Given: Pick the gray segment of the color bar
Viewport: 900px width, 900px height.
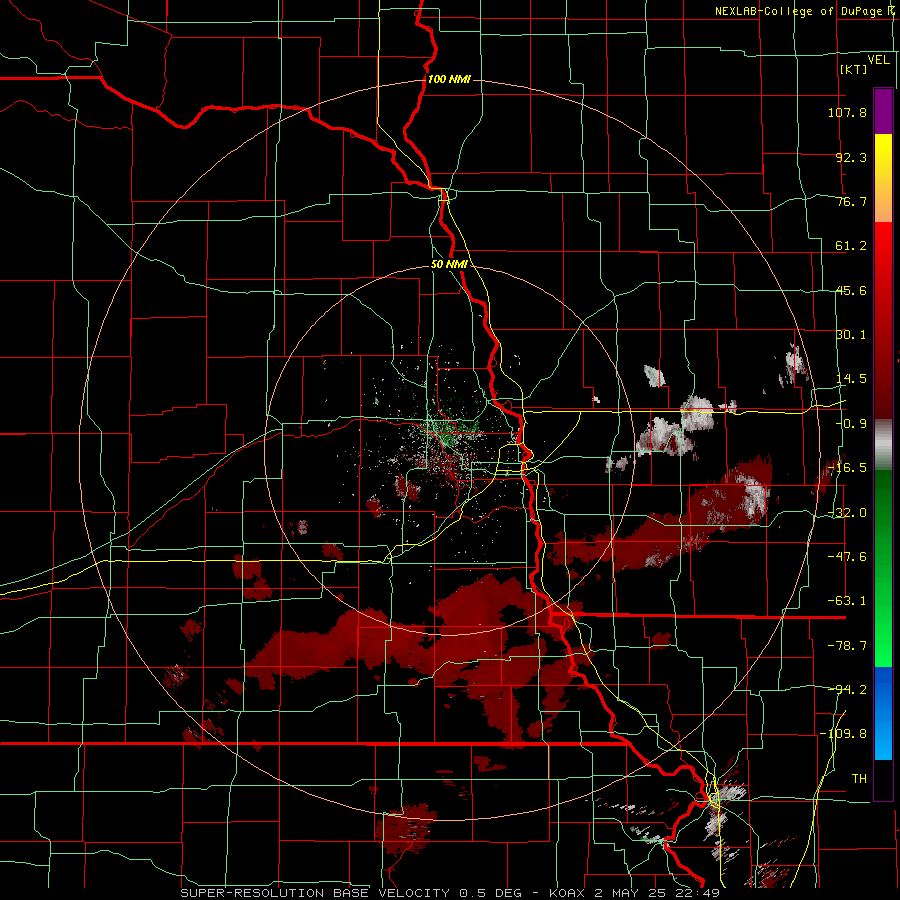Looking at the screenshot, I should 883,445.
